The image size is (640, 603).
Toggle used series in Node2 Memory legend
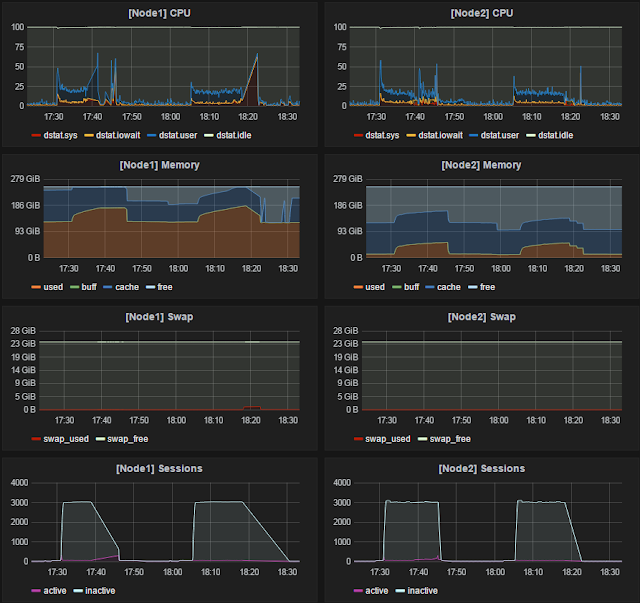click(369, 287)
